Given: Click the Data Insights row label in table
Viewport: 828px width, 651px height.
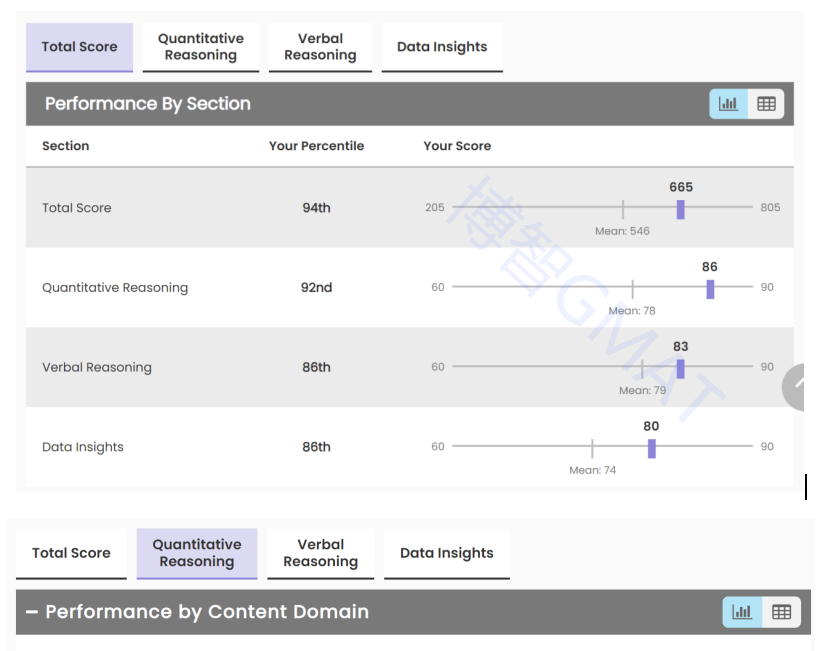Looking at the screenshot, I should 83,447.
